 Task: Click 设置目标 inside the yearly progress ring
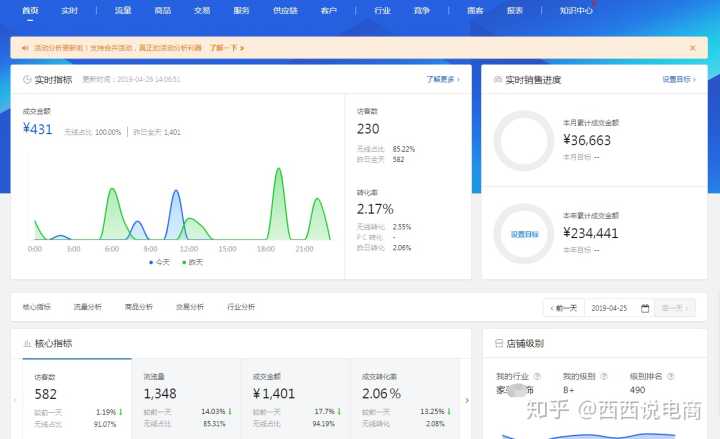[524, 233]
